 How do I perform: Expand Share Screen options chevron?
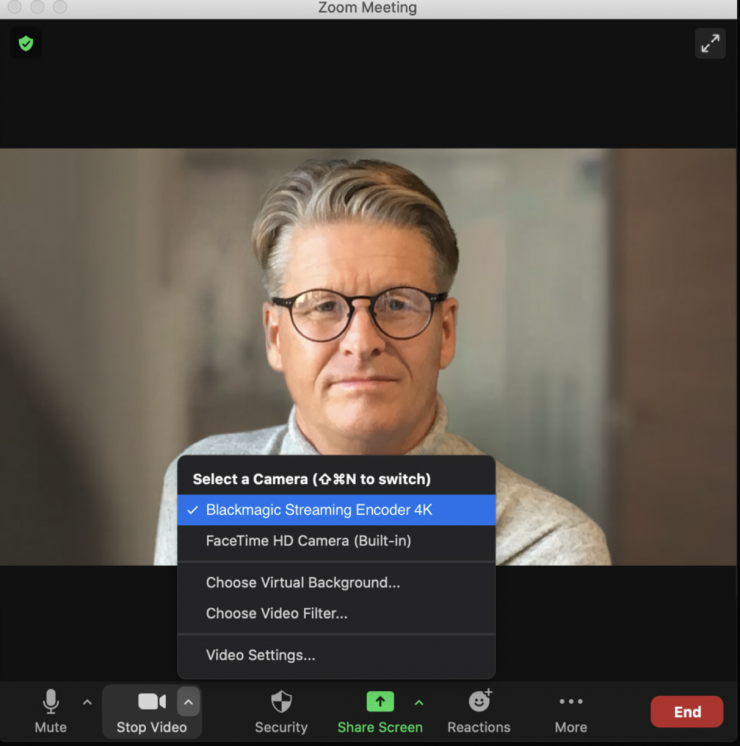(418, 702)
